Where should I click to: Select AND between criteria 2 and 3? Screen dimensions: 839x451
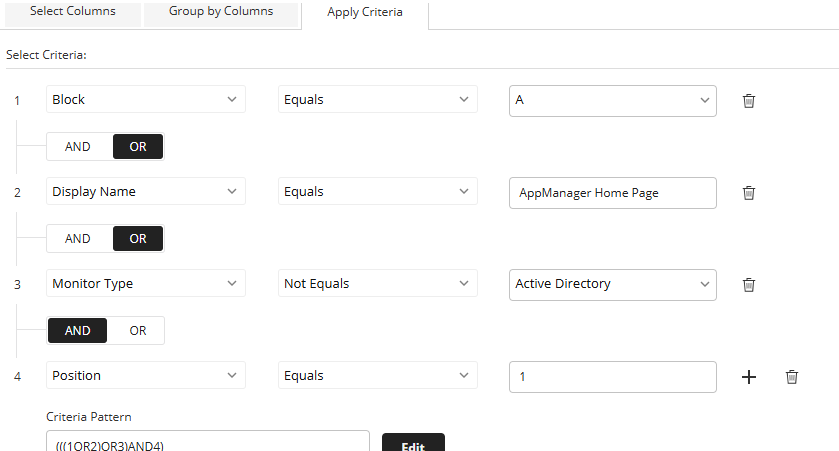pyautogui.click(x=78, y=238)
